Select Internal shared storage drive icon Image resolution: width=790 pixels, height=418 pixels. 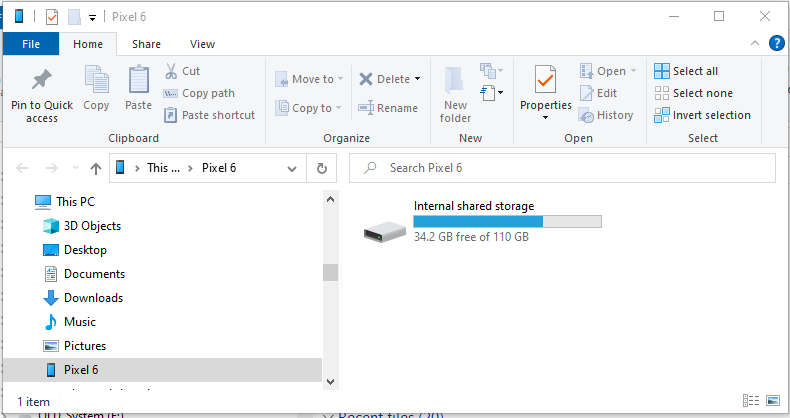click(384, 232)
